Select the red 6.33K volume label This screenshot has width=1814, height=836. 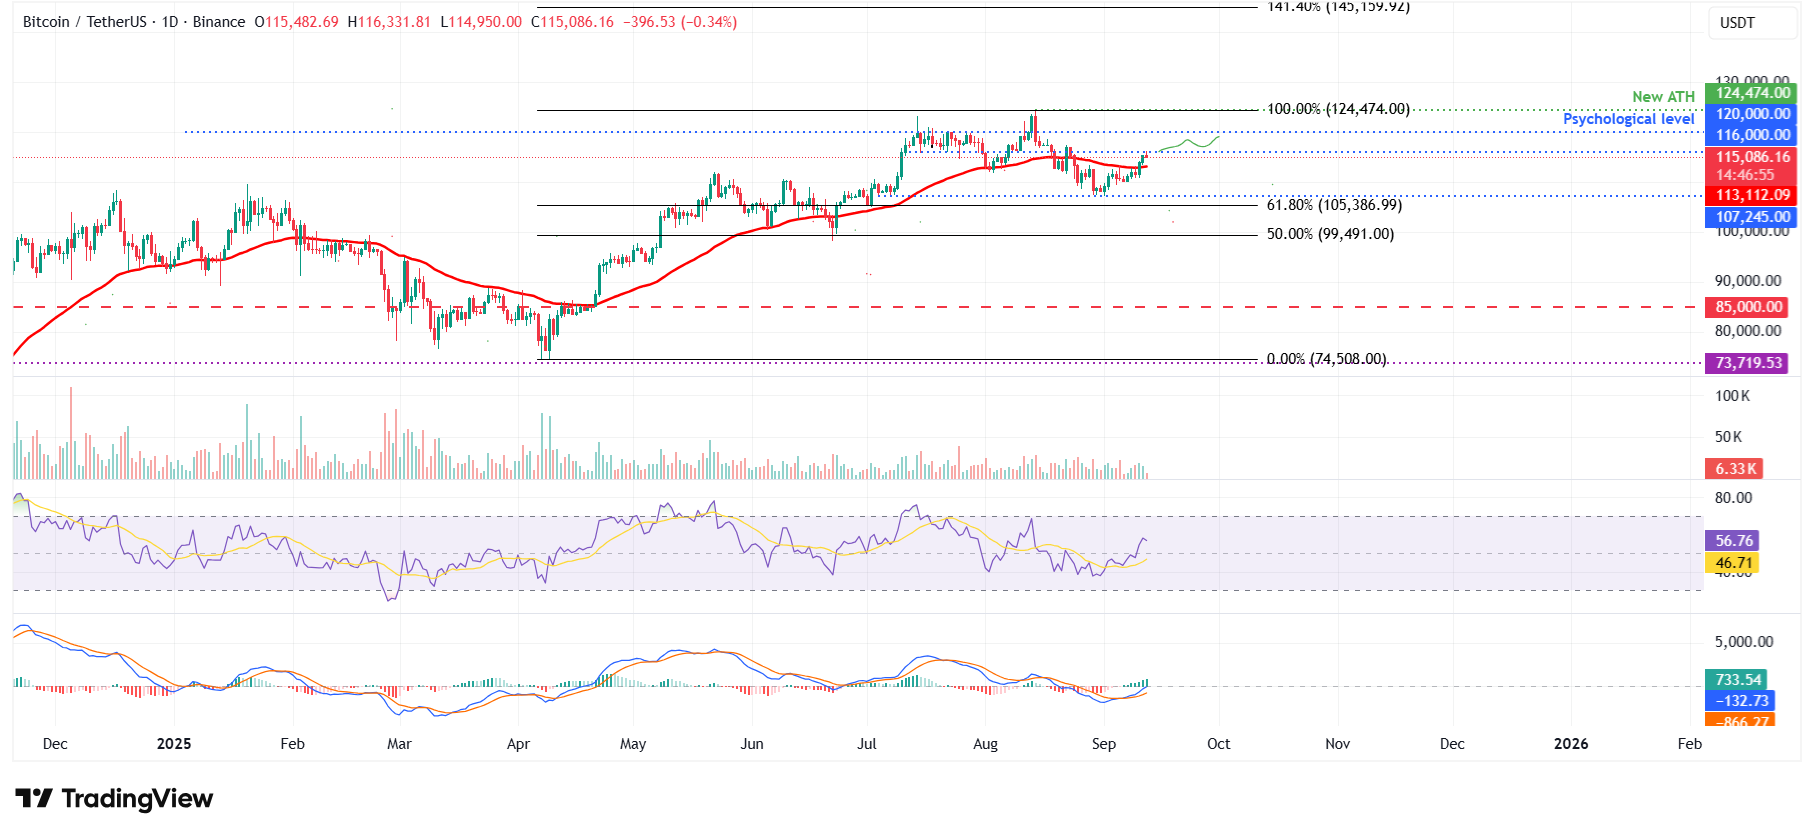[x=1735, y=469]
